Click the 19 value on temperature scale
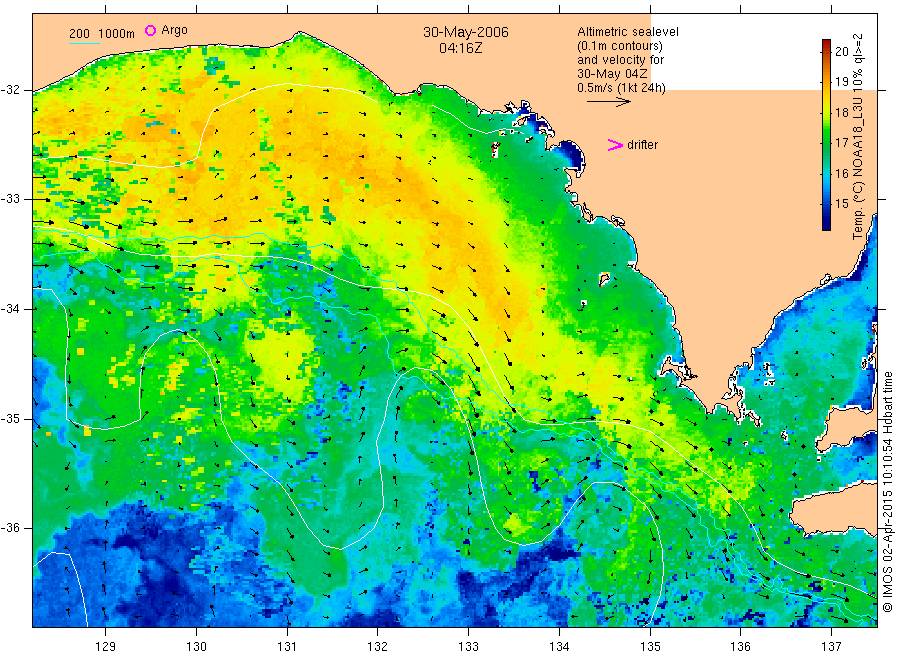 841,81
